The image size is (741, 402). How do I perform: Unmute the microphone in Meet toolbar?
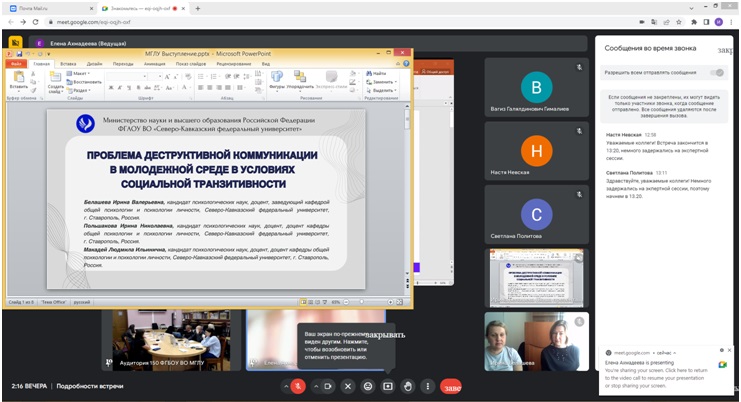[298, 386]
